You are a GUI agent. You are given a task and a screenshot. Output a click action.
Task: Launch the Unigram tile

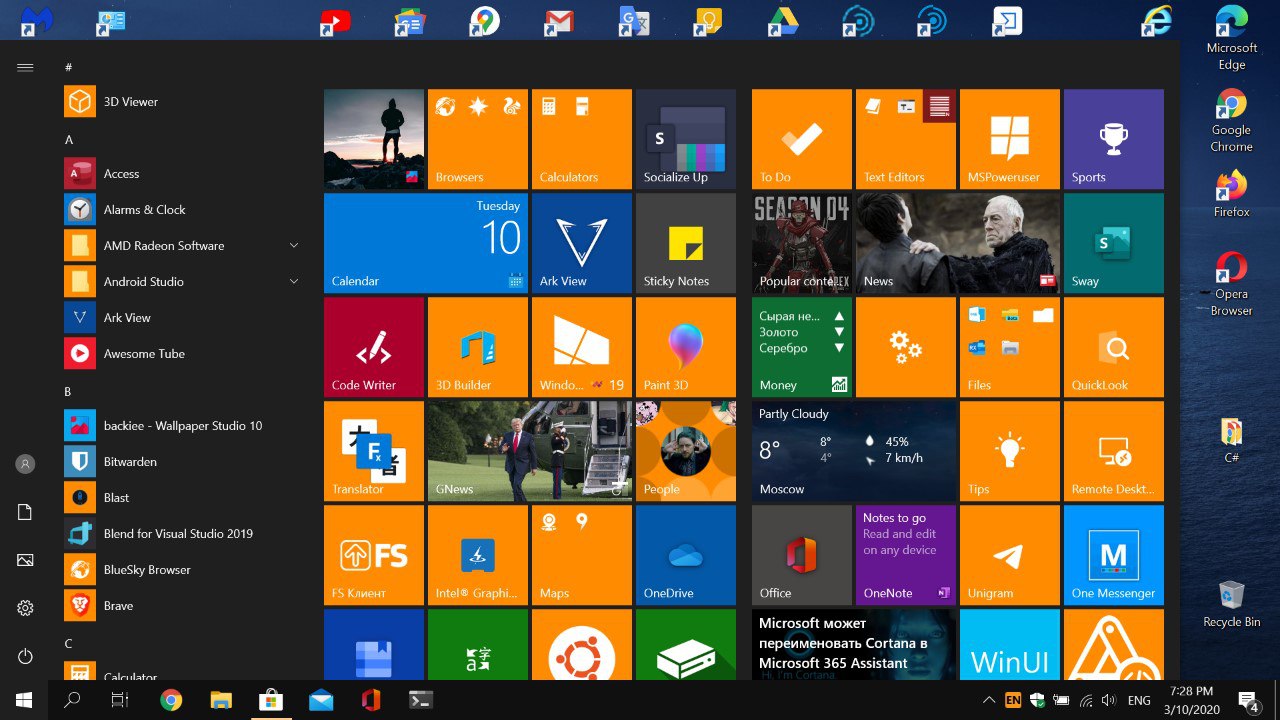click(1010, 555)
